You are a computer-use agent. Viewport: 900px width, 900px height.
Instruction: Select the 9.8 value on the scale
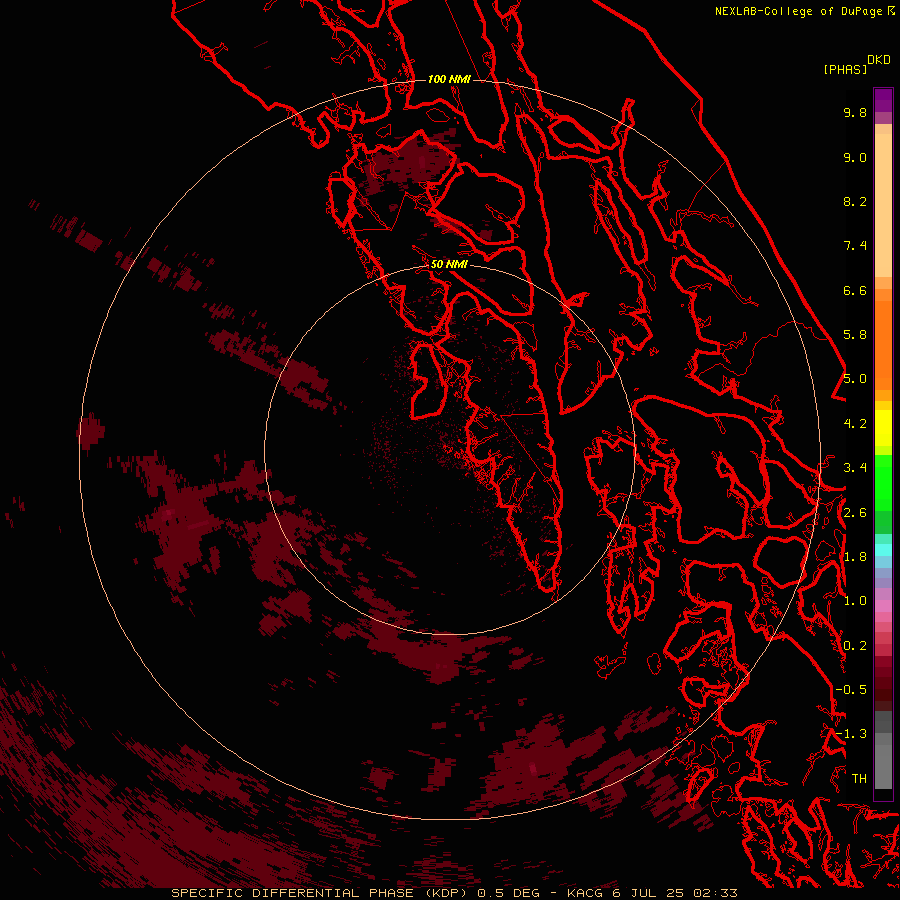click(x=855, y=112)
